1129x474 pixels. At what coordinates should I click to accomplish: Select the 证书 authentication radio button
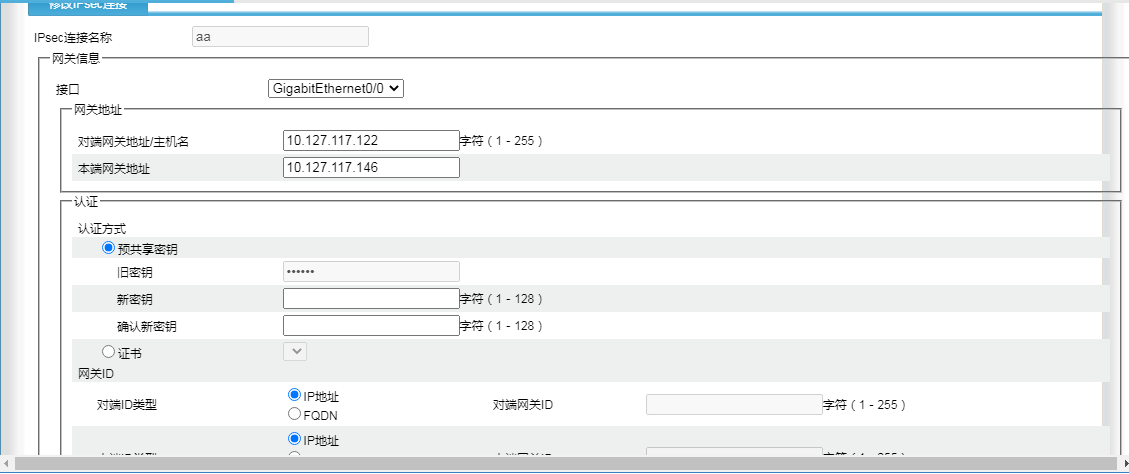point(109,352)
